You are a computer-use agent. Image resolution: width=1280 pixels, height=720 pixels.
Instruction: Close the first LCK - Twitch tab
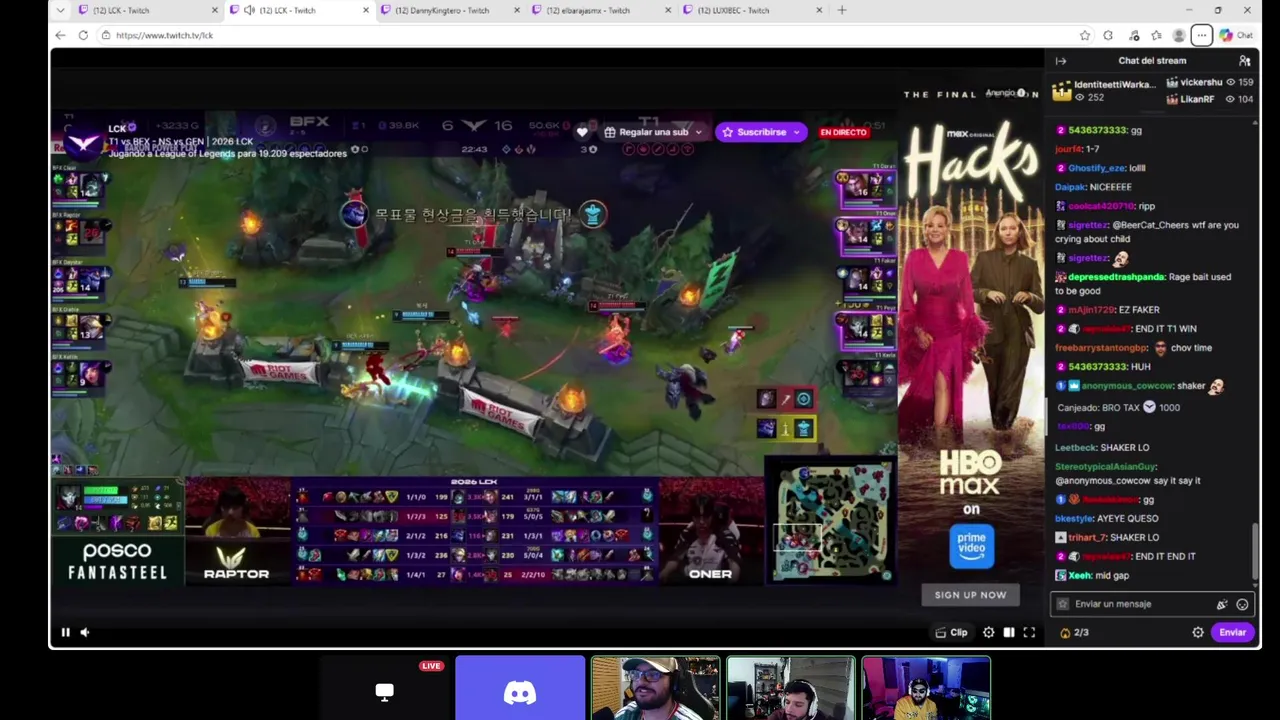(214, 10)
